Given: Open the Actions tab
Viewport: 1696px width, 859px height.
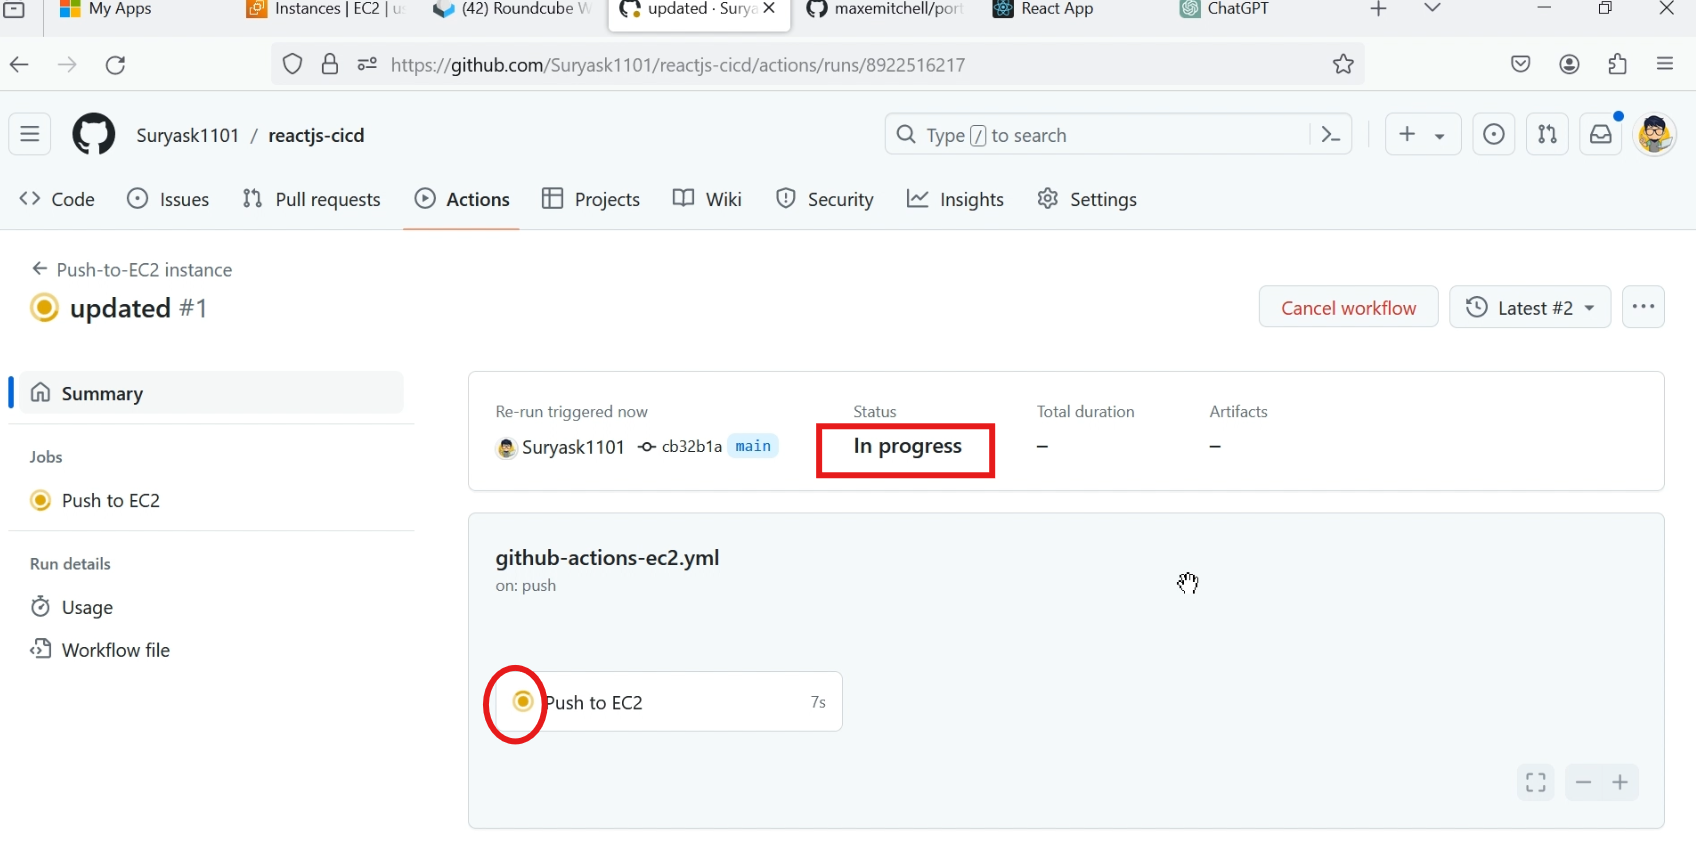Looking at the screenshot, I should click(462, 199).
